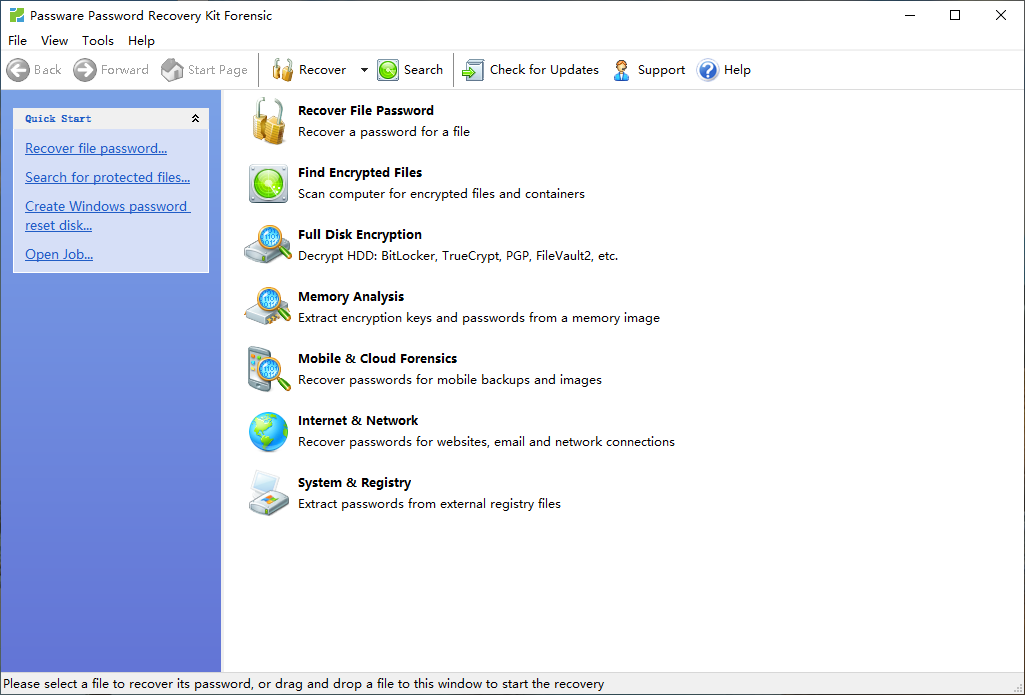
Task: Click the Recover file password link
Action: point(96,148)
